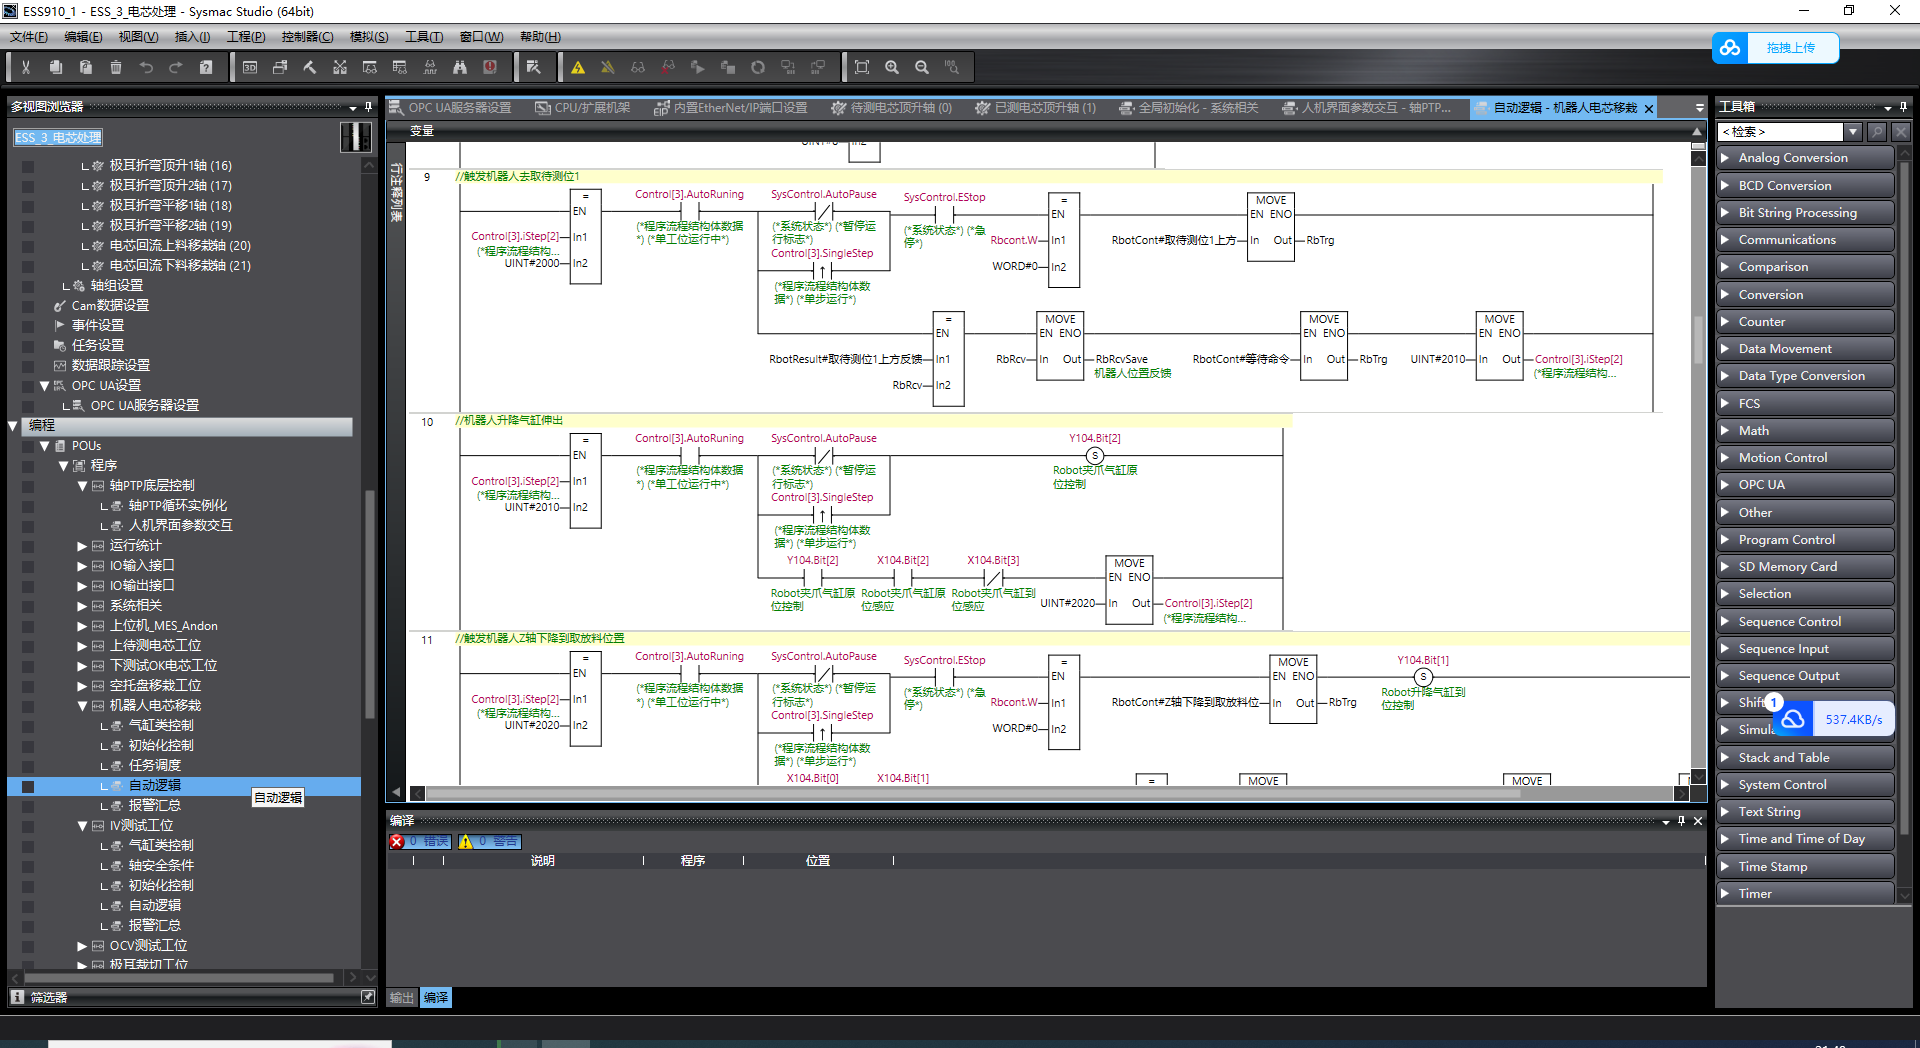
Task: Select 气缸类控制 under IV测试工位
Action: point(161,846)
